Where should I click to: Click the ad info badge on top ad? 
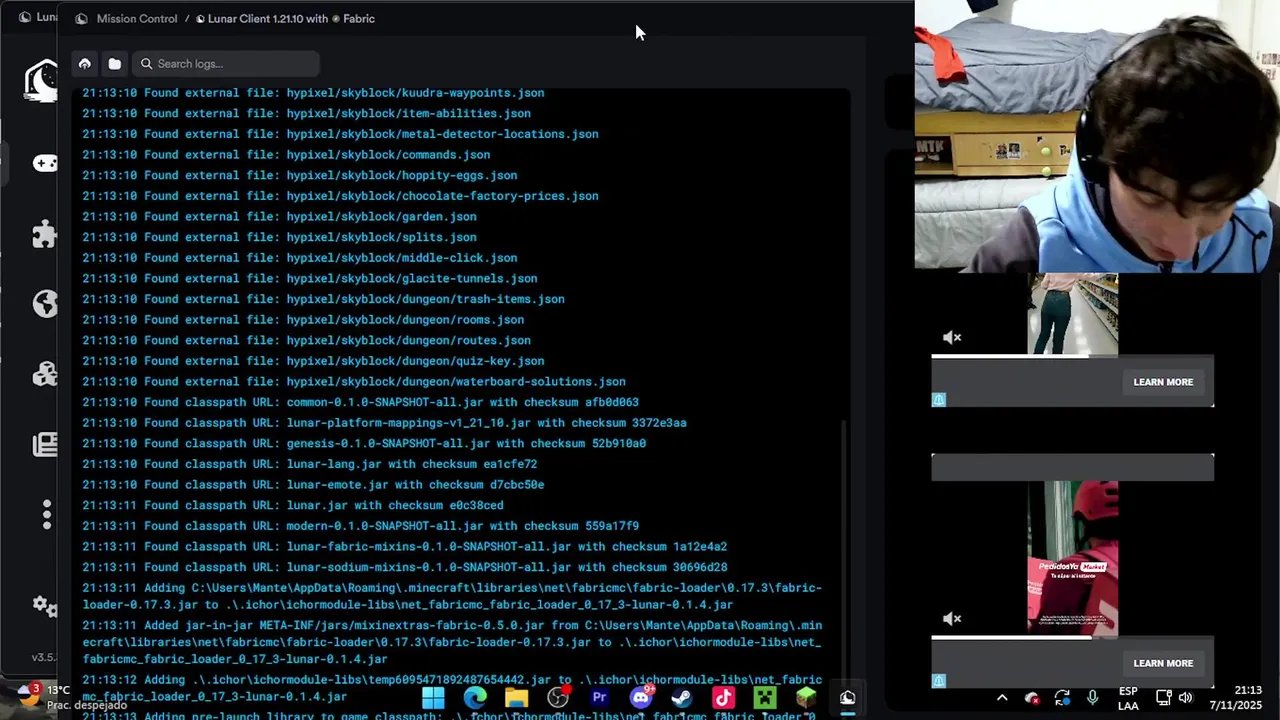[x=938, y=399]
